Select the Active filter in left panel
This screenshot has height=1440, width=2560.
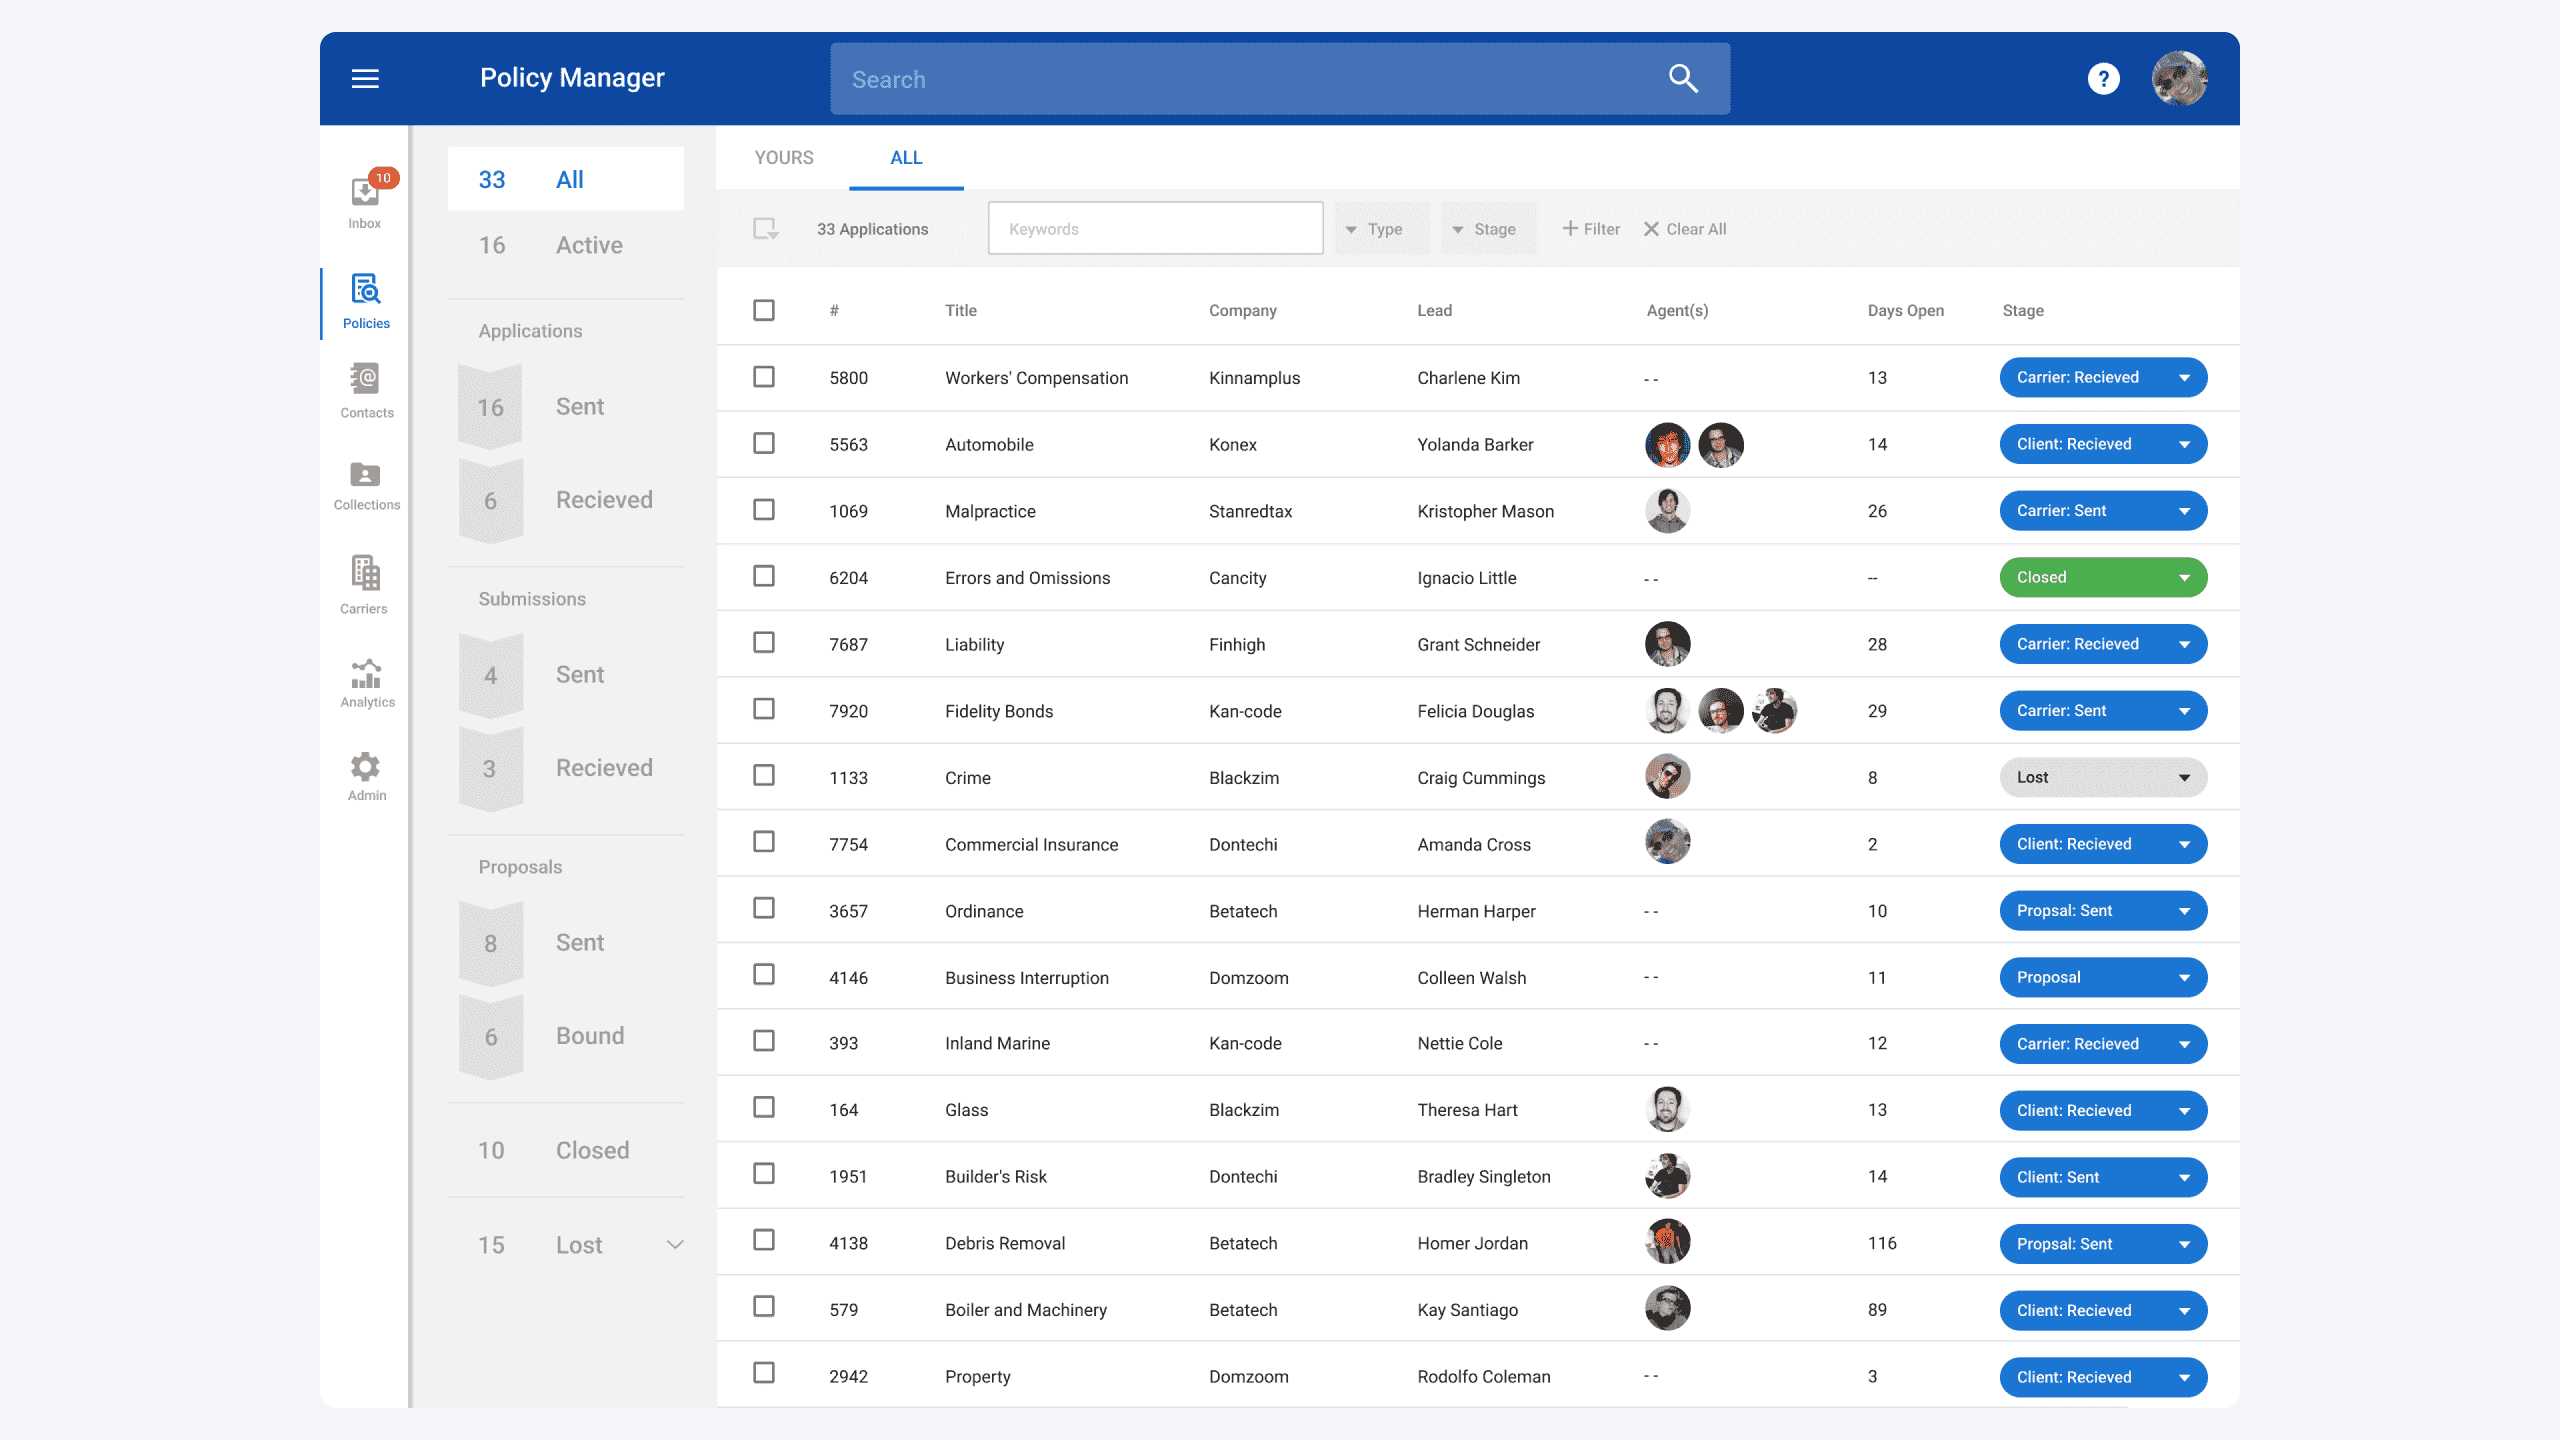pyautogui.click(x=565, y=245)
